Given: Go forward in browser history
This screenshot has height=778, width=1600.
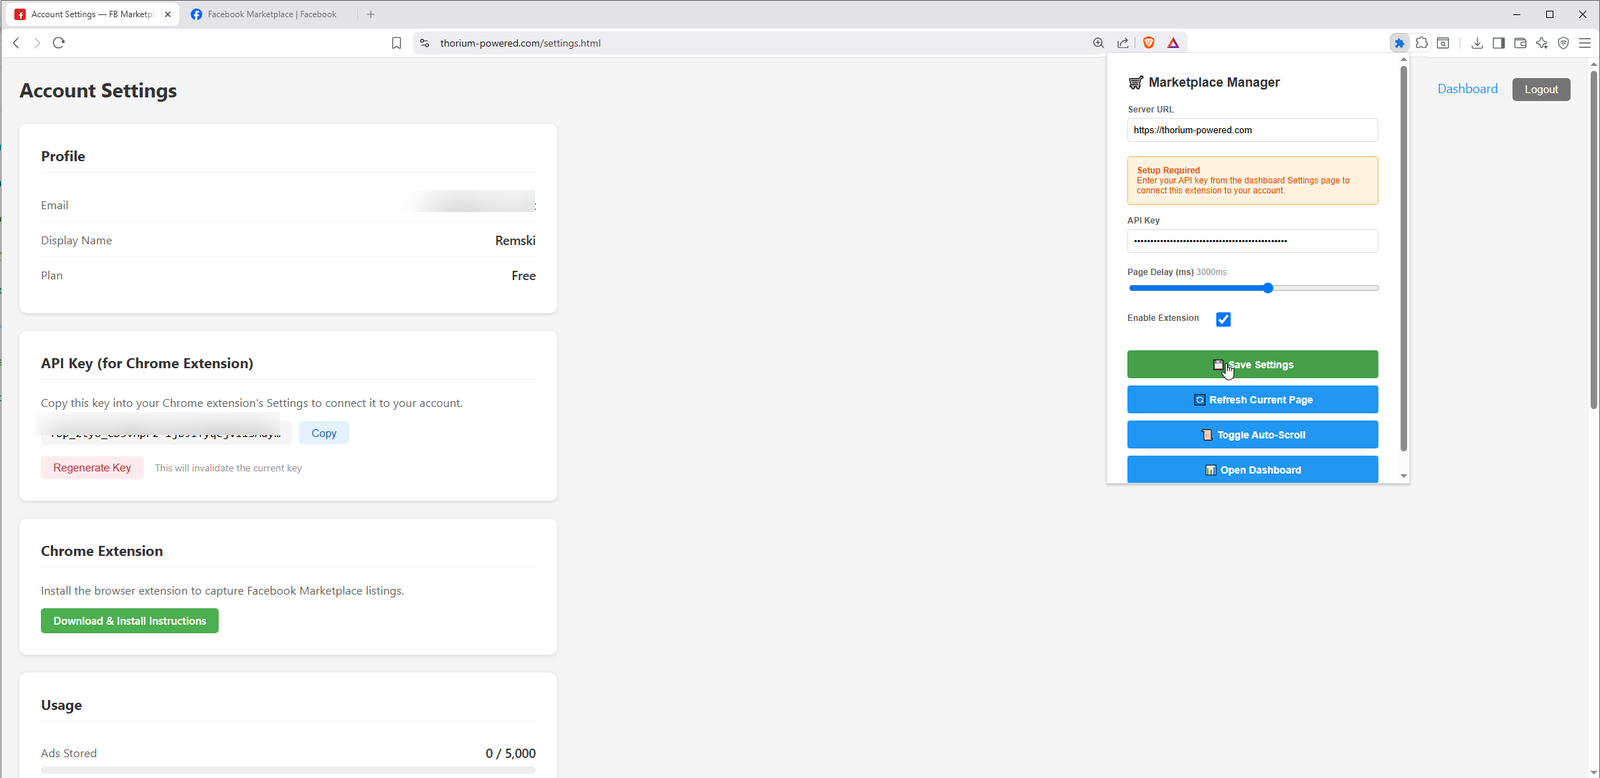Looking at the screenshot, I should [x=37, y=43].
